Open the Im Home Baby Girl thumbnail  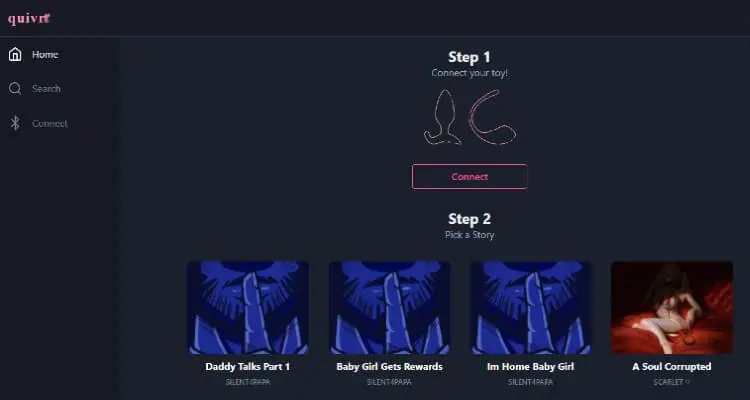click(x=530, y=308)
